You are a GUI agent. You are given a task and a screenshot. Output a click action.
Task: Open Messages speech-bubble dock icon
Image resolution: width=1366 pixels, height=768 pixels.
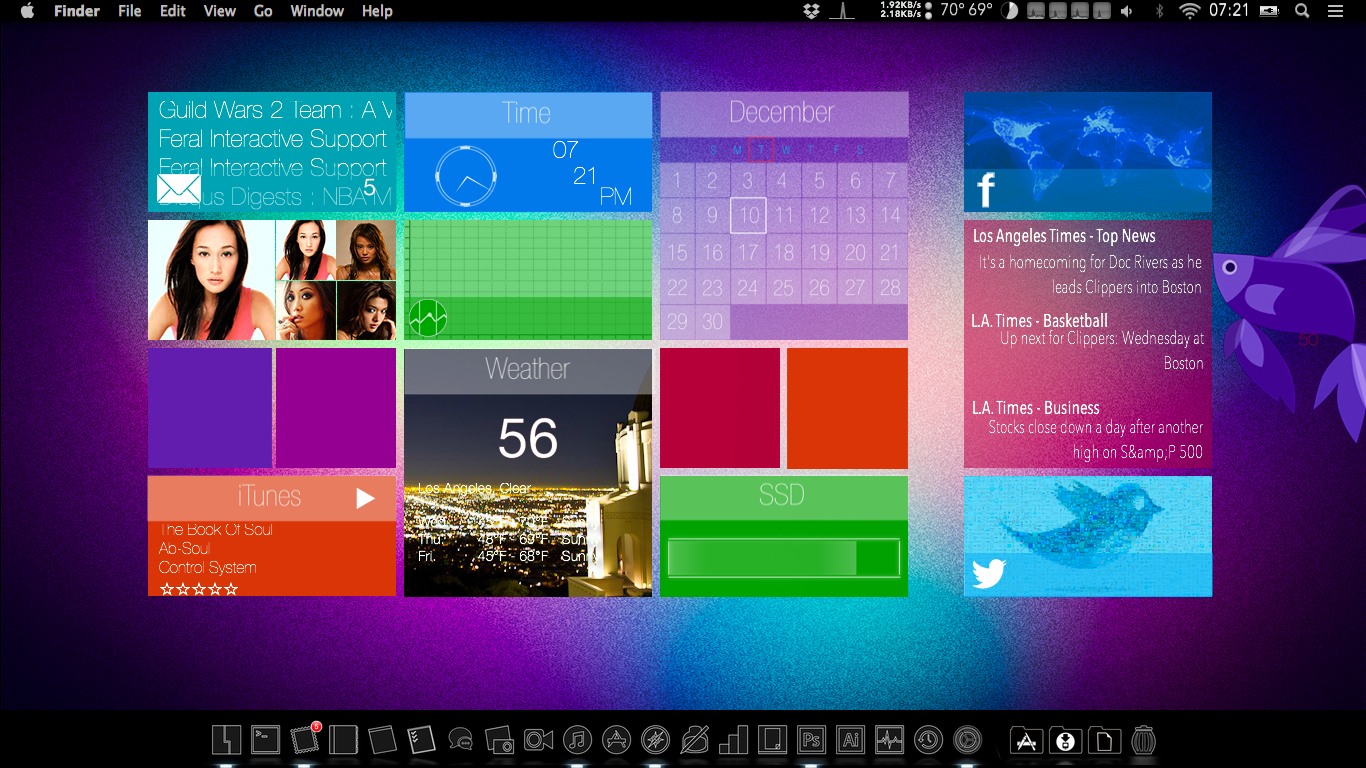(x=460, y=740)
